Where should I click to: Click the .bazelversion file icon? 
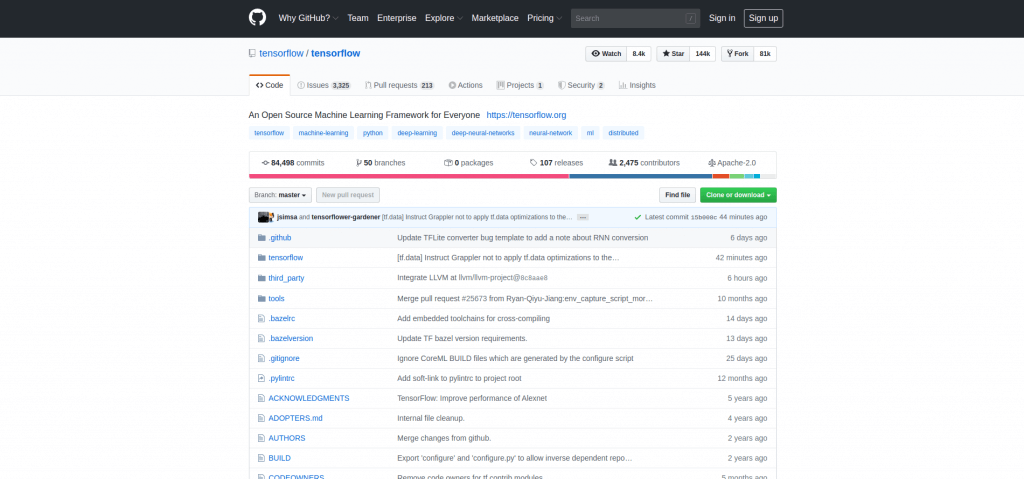(261, 339)
